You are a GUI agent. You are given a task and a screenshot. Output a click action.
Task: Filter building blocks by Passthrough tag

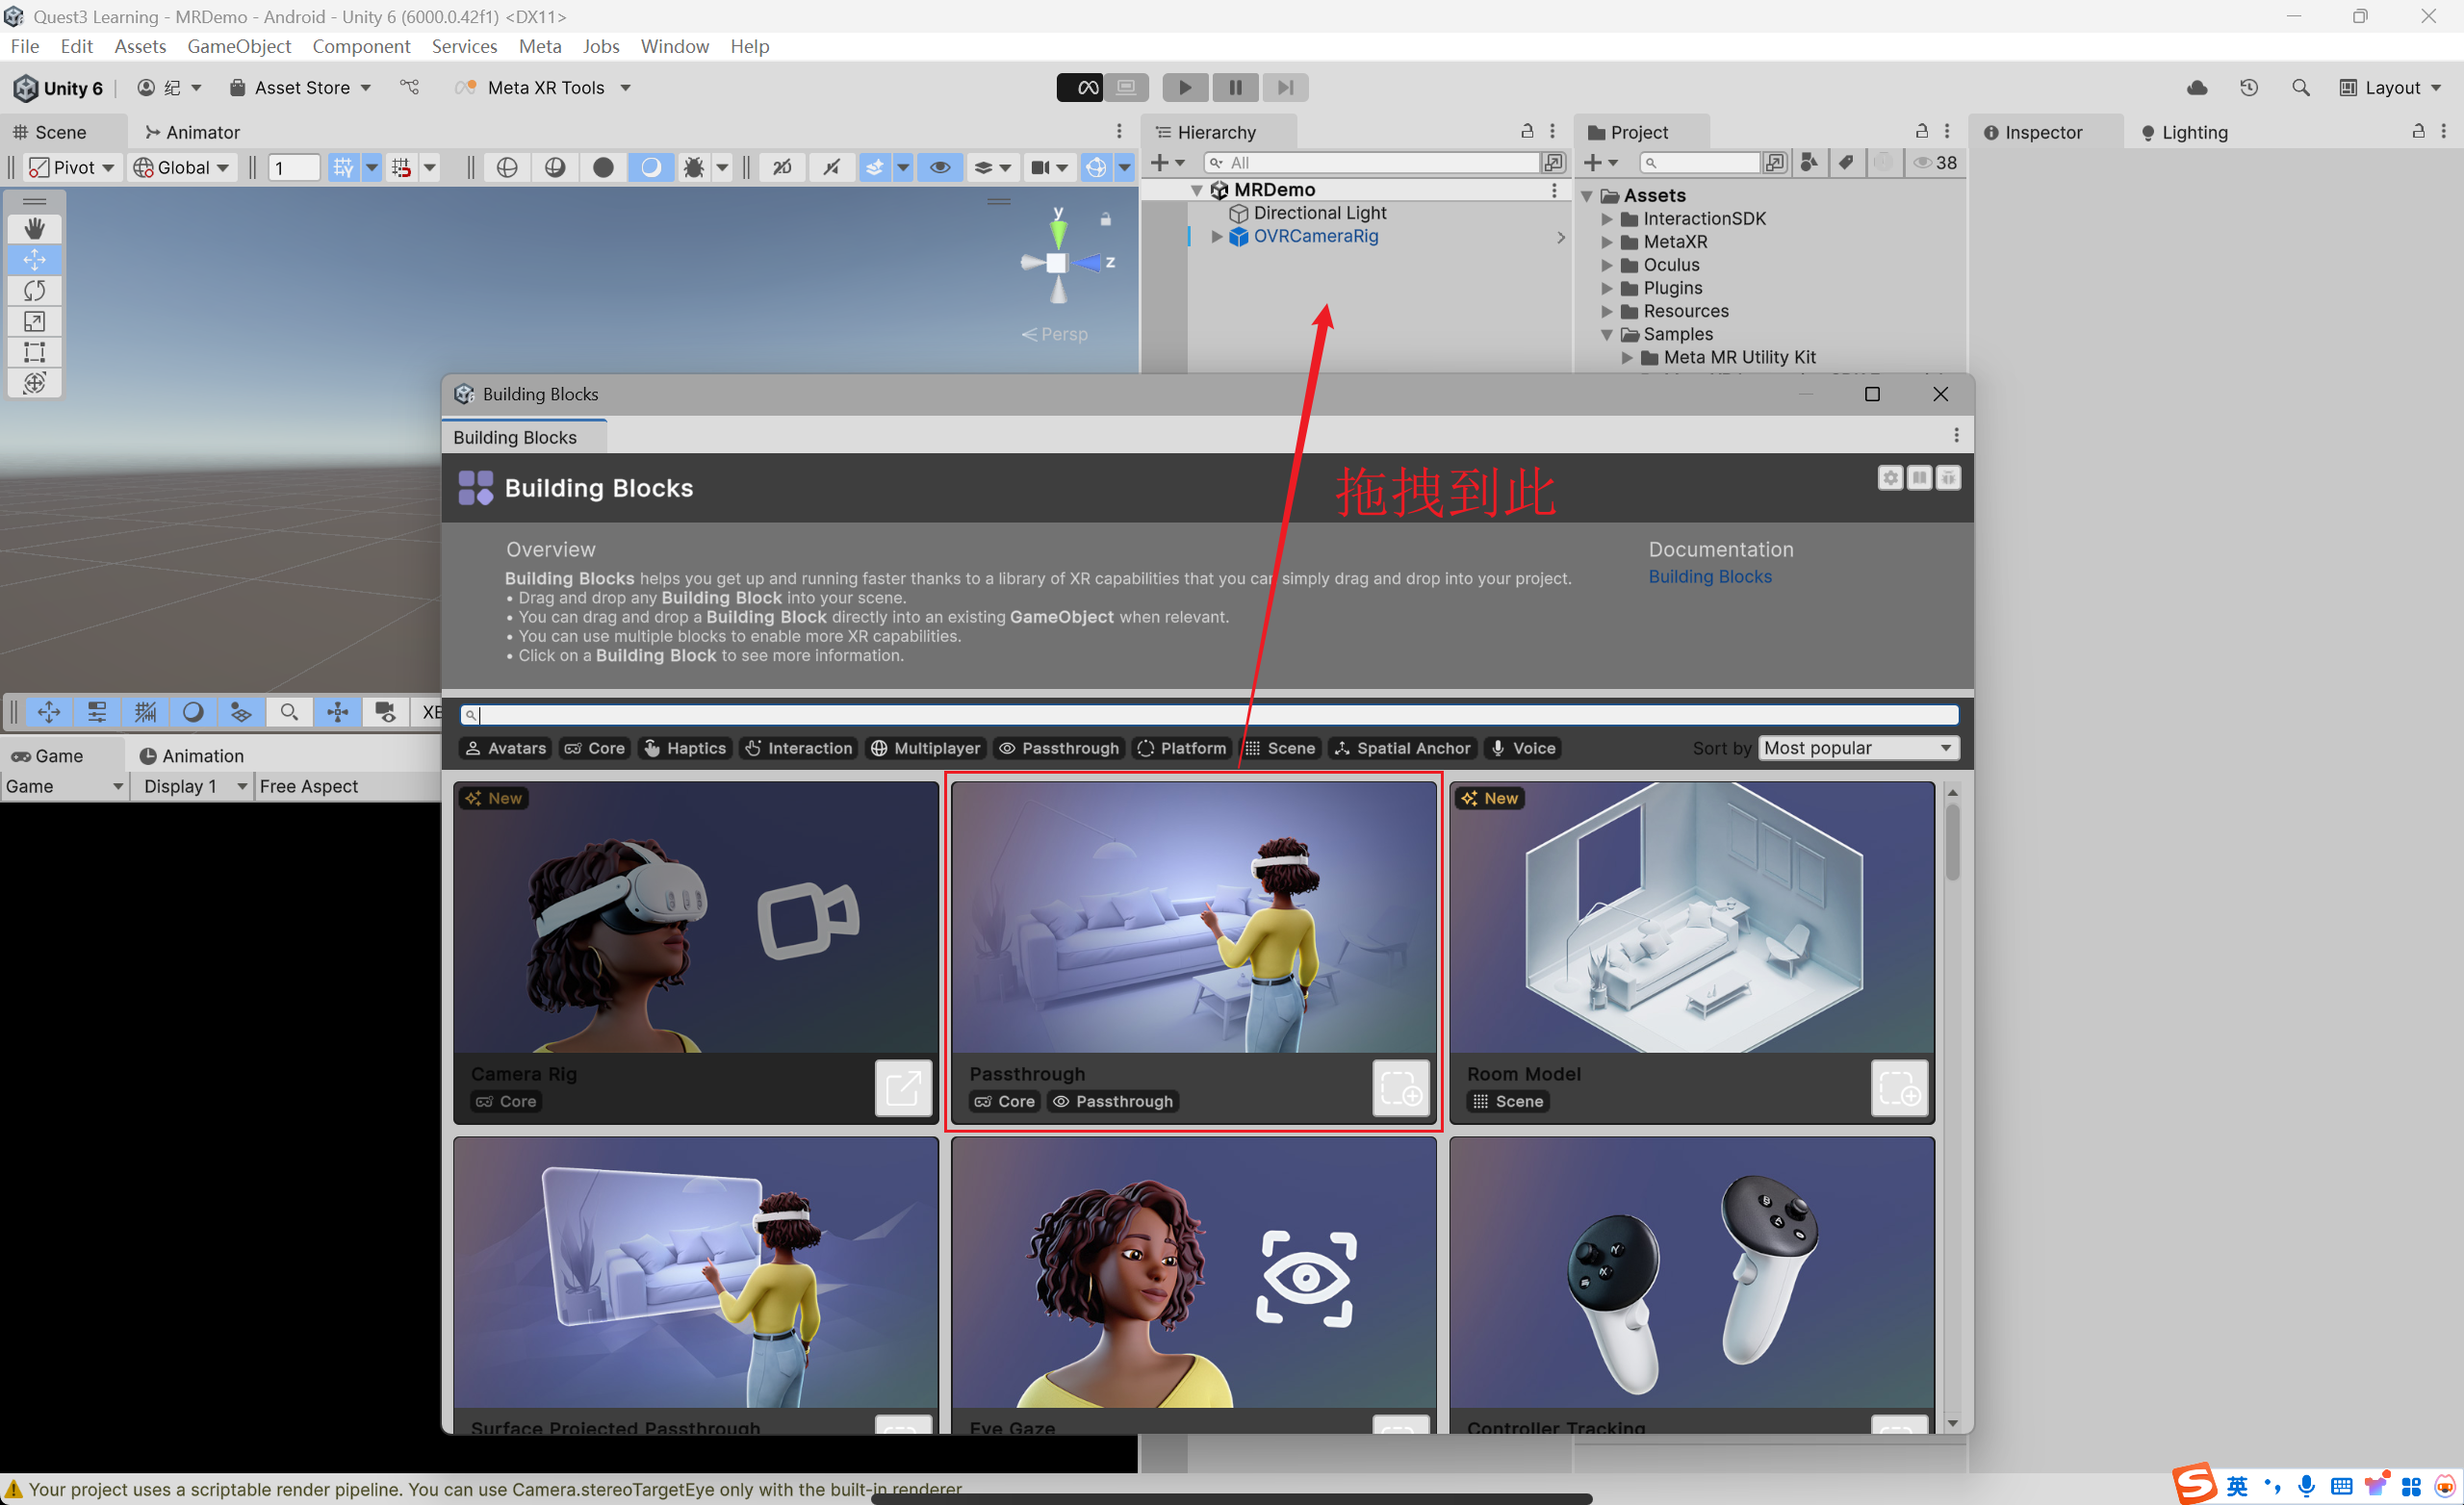point(1059,748)
